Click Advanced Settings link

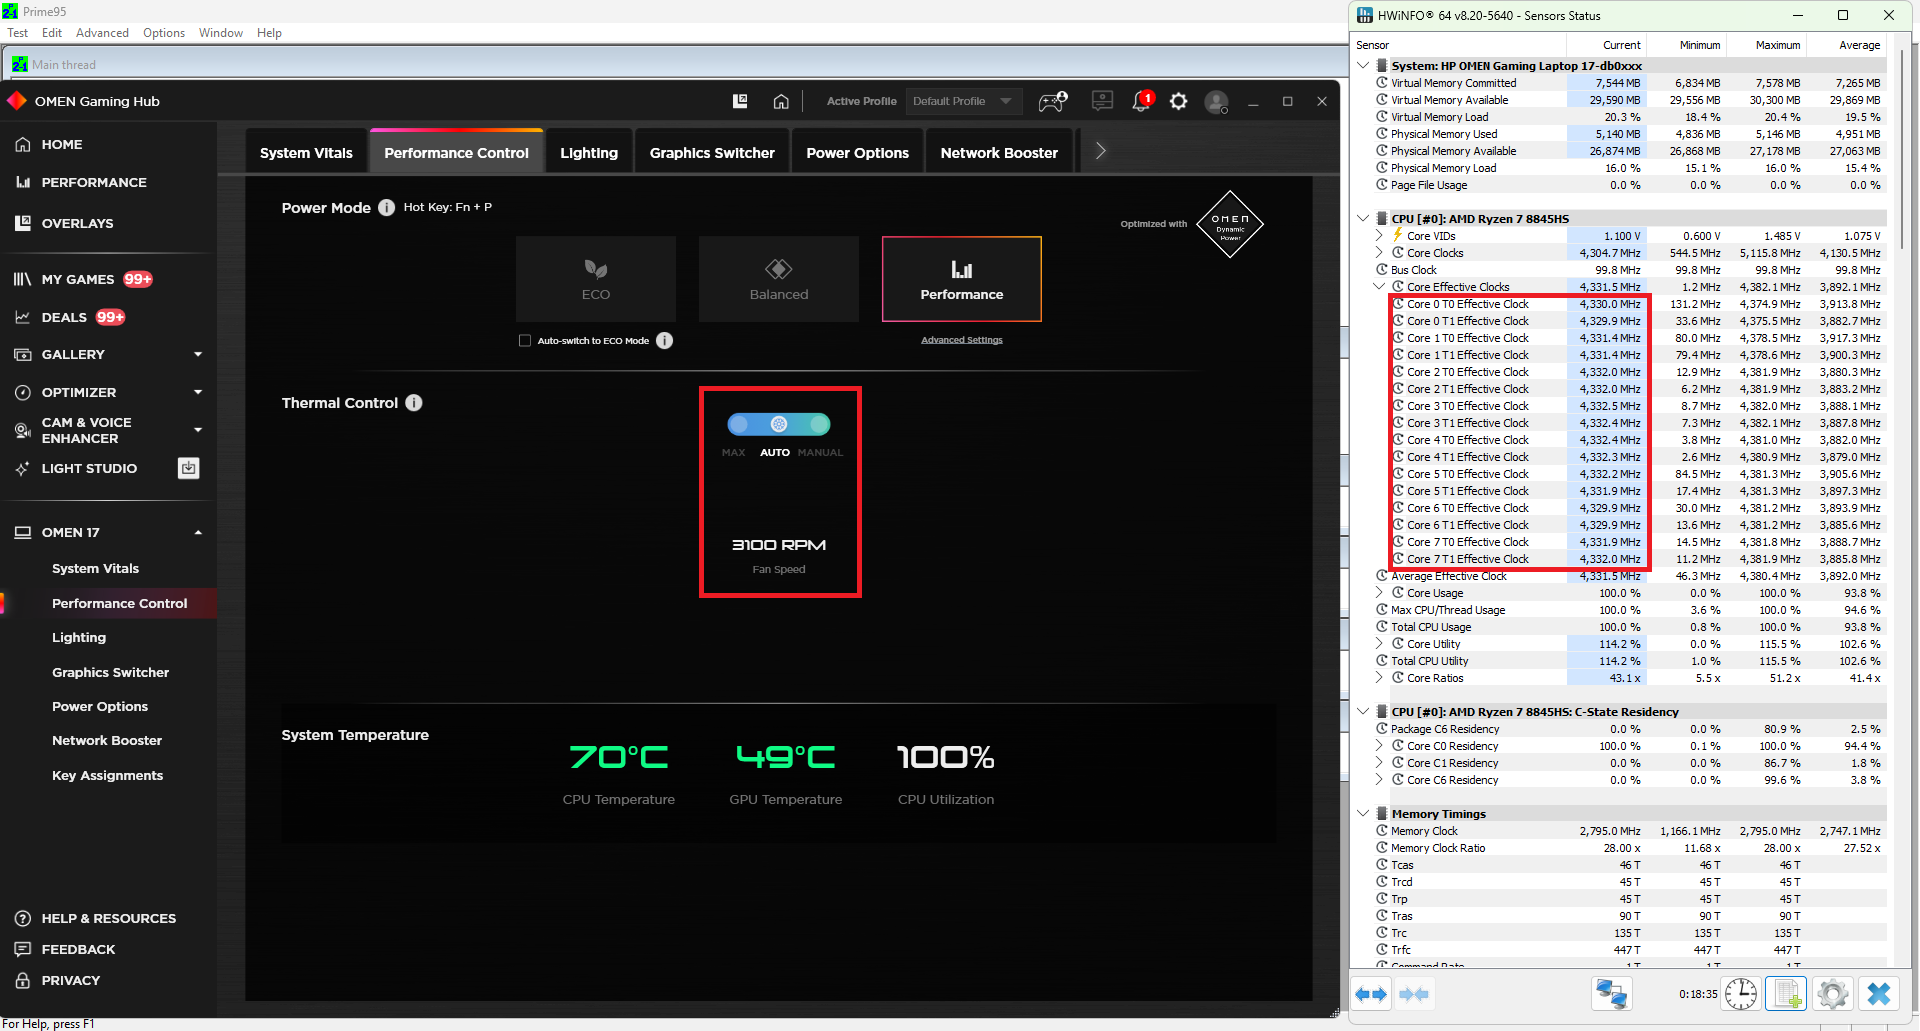click(x=962, y=340)
